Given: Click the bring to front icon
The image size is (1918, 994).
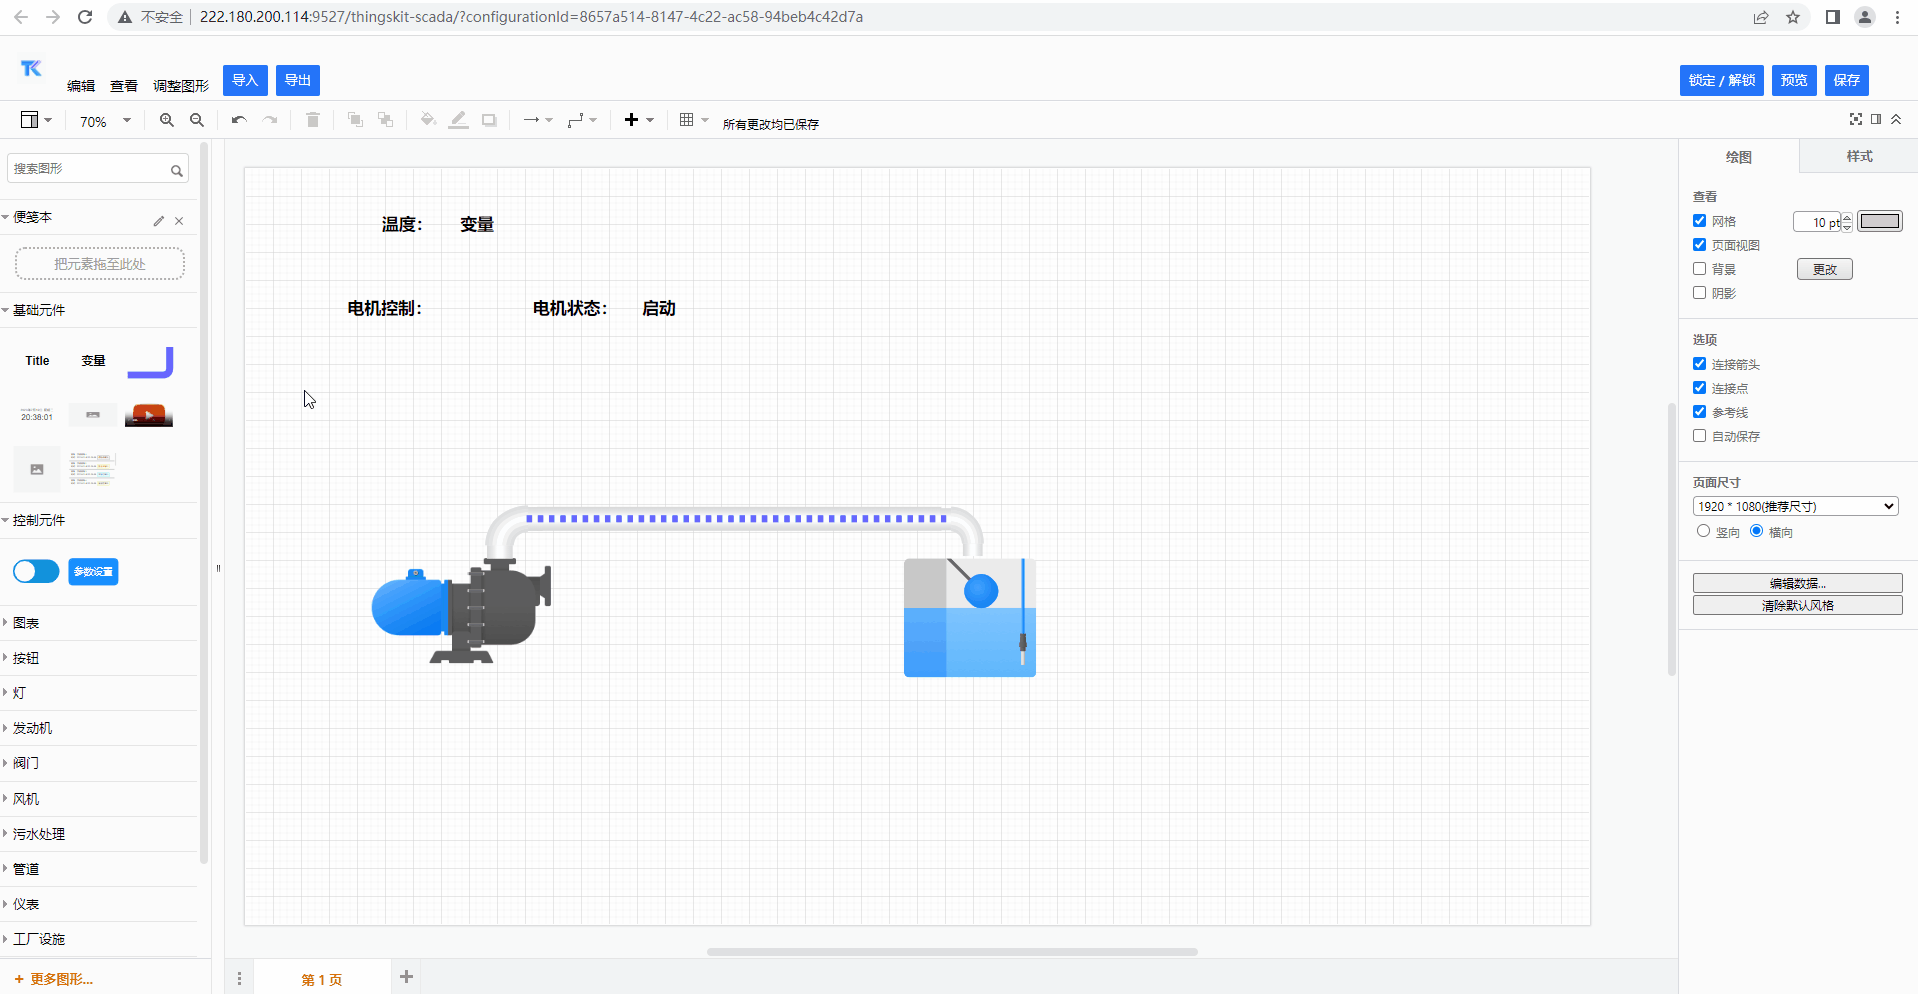Looking at the screenshot, I should pyautogui.click(x=355, y=120).
